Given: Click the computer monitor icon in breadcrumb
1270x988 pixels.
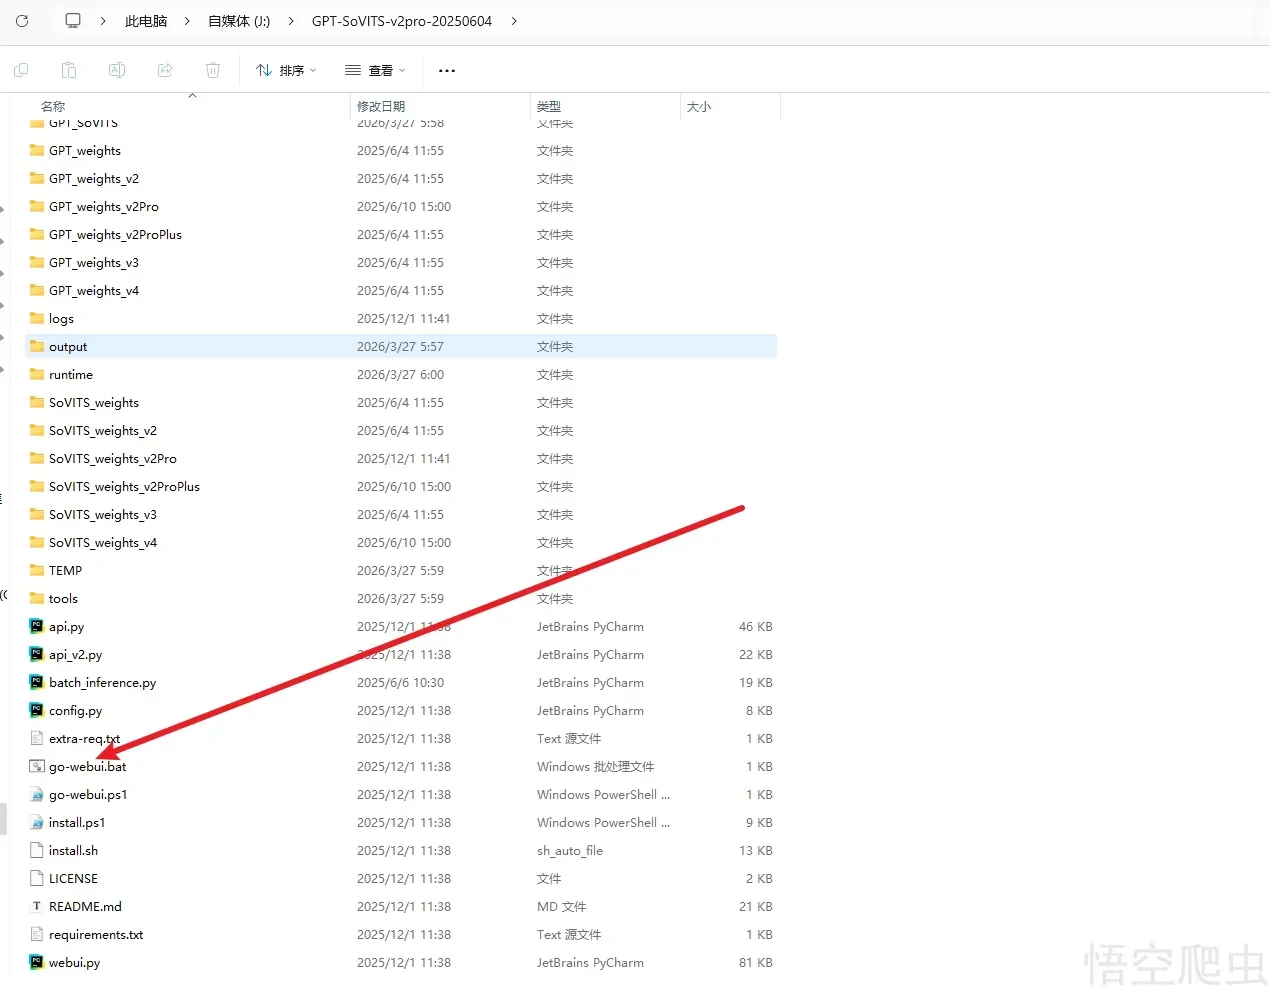Looking at the screenshot, I should tap(73, 21).
